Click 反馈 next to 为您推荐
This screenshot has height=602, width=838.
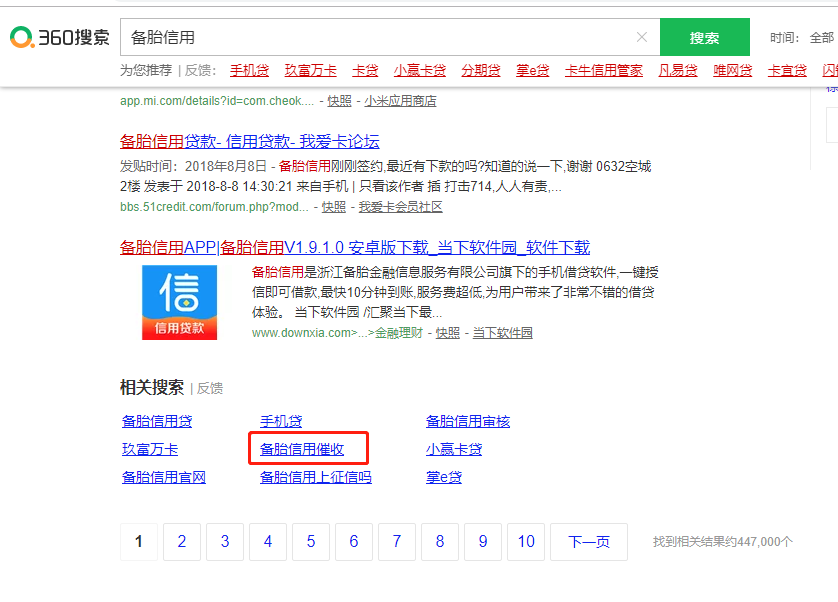200,70
